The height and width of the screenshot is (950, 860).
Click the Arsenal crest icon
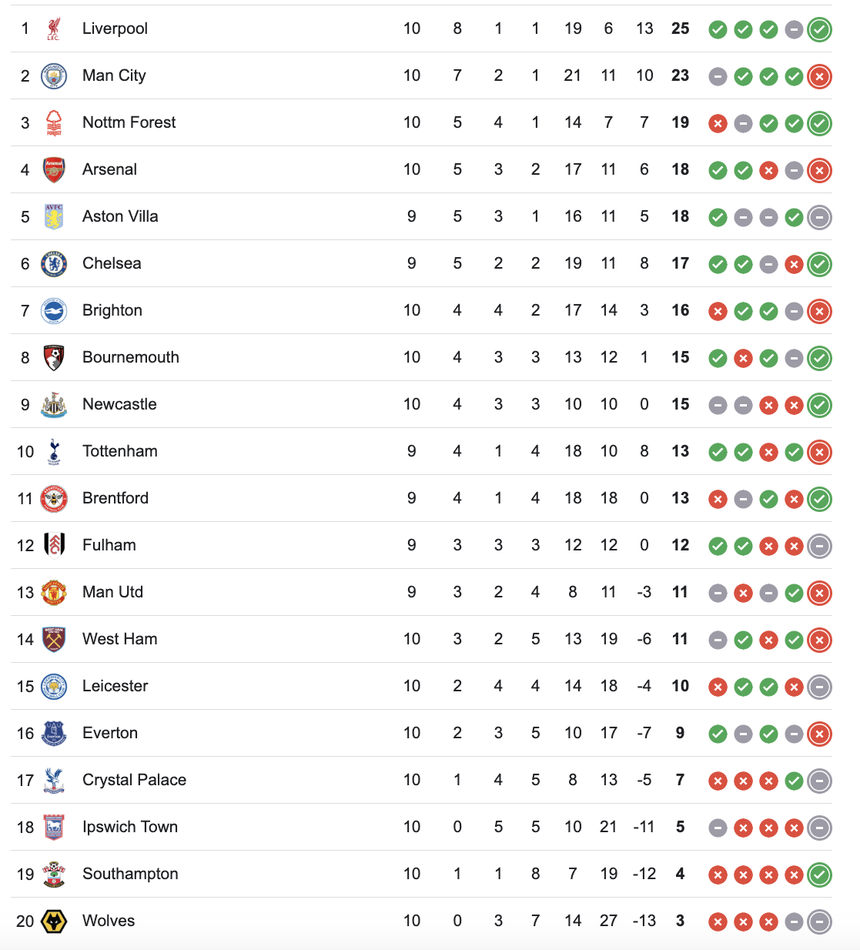coord(55,169)
